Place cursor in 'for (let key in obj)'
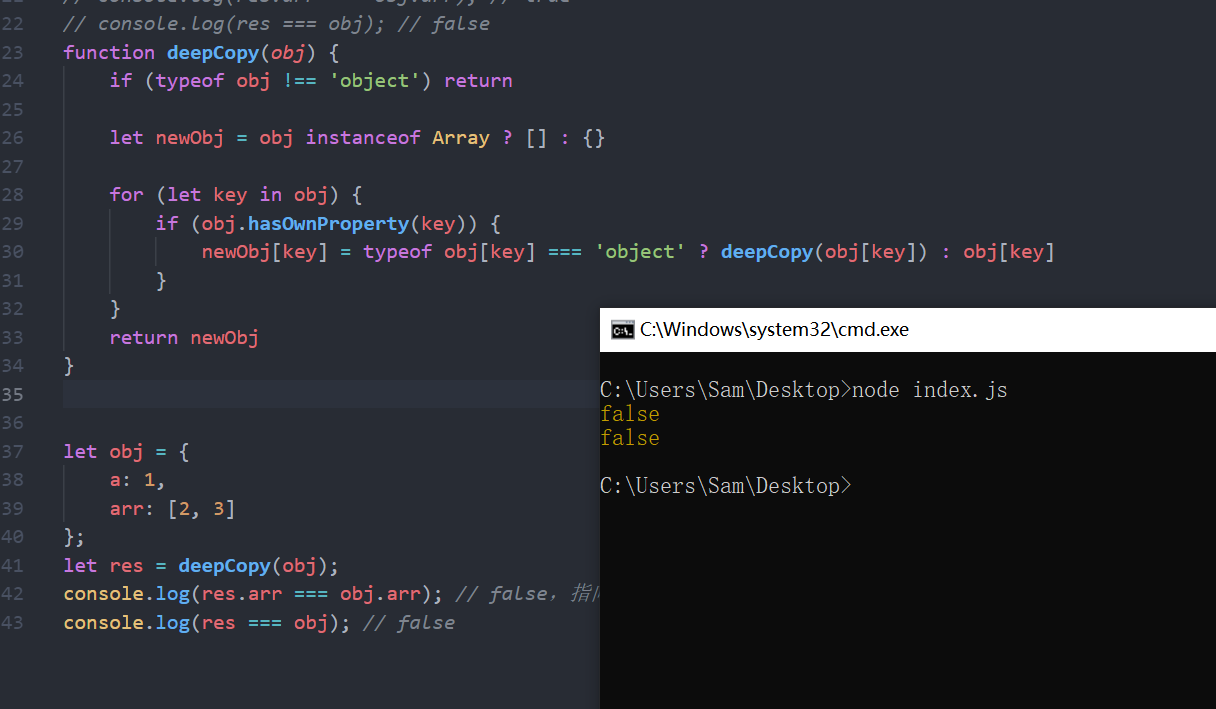Image resolution: width=1216 pixels, height=709 pixels. tap(235, 195)
